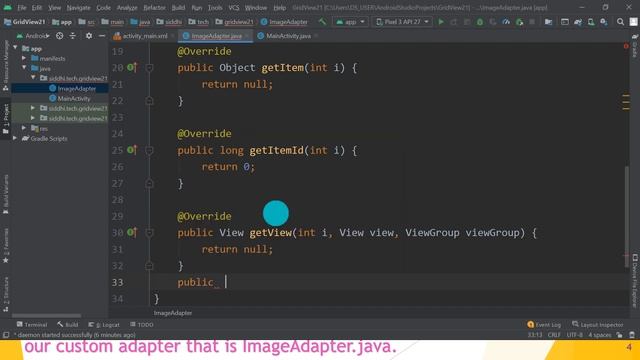
Task: Open Project panel settings gear icon
Action: 89,36
